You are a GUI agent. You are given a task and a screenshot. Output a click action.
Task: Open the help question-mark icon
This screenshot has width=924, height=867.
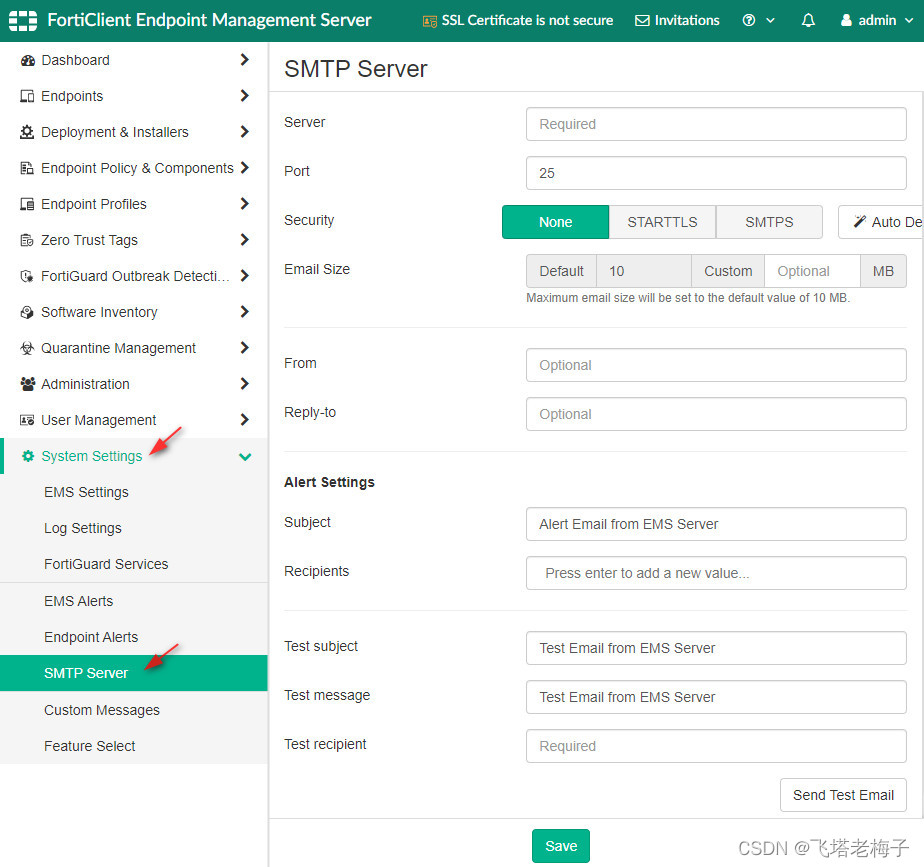748,21
